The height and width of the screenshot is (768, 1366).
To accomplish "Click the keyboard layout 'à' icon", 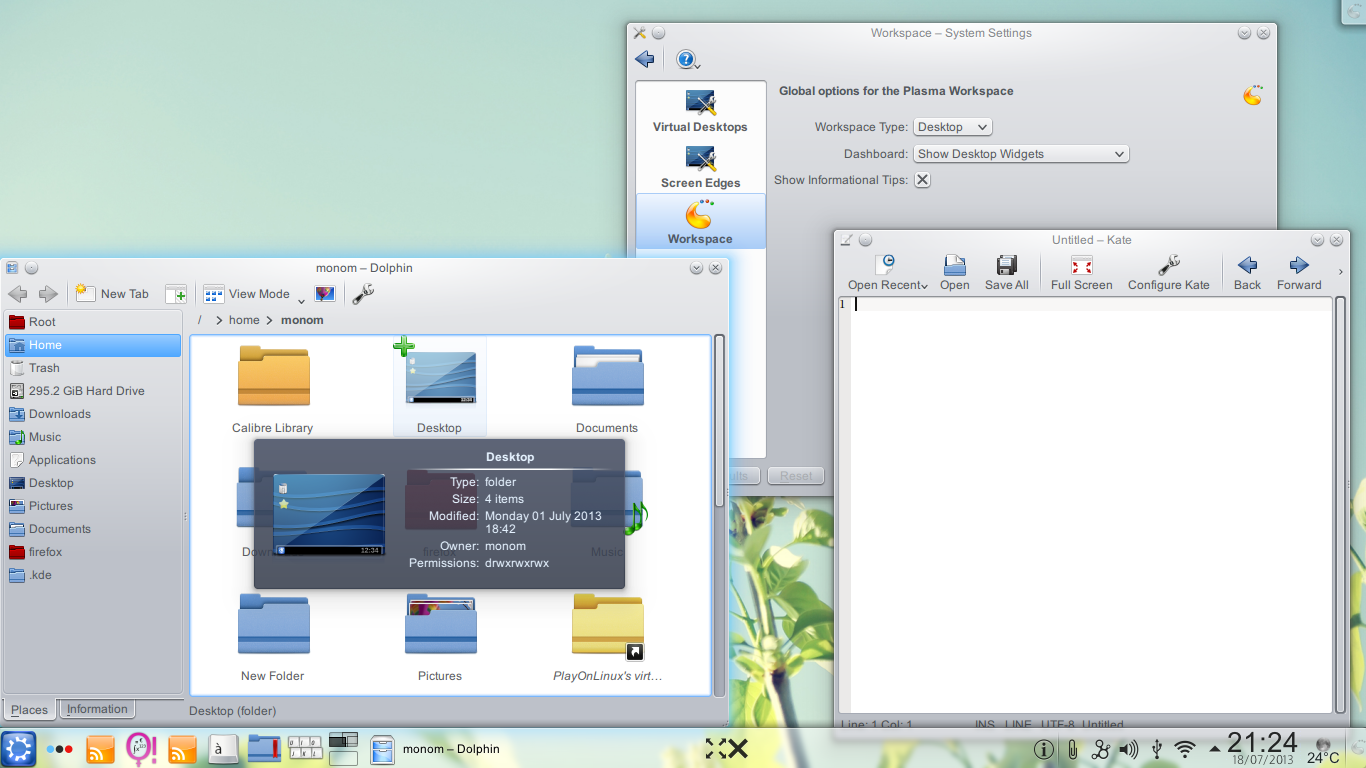I will click(222, 749).
